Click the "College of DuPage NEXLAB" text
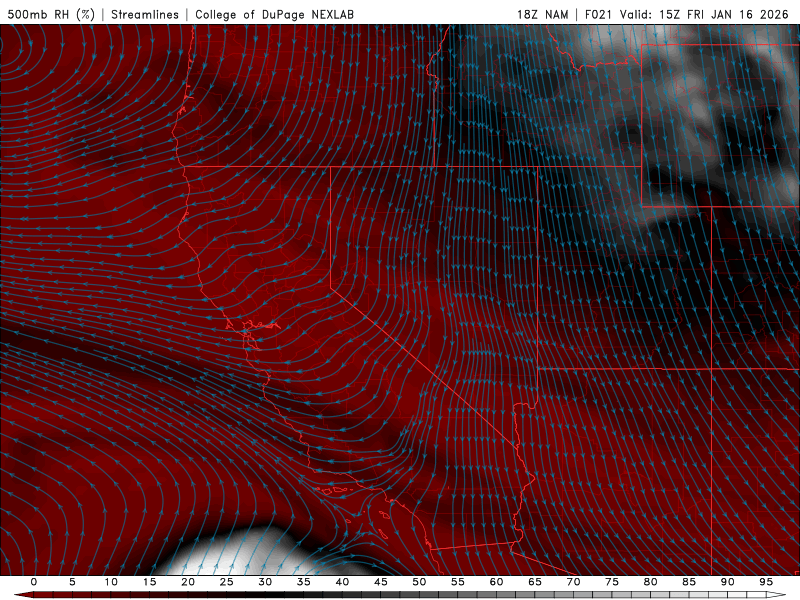This screenshot has height=600, width=800. click(274, 14)
